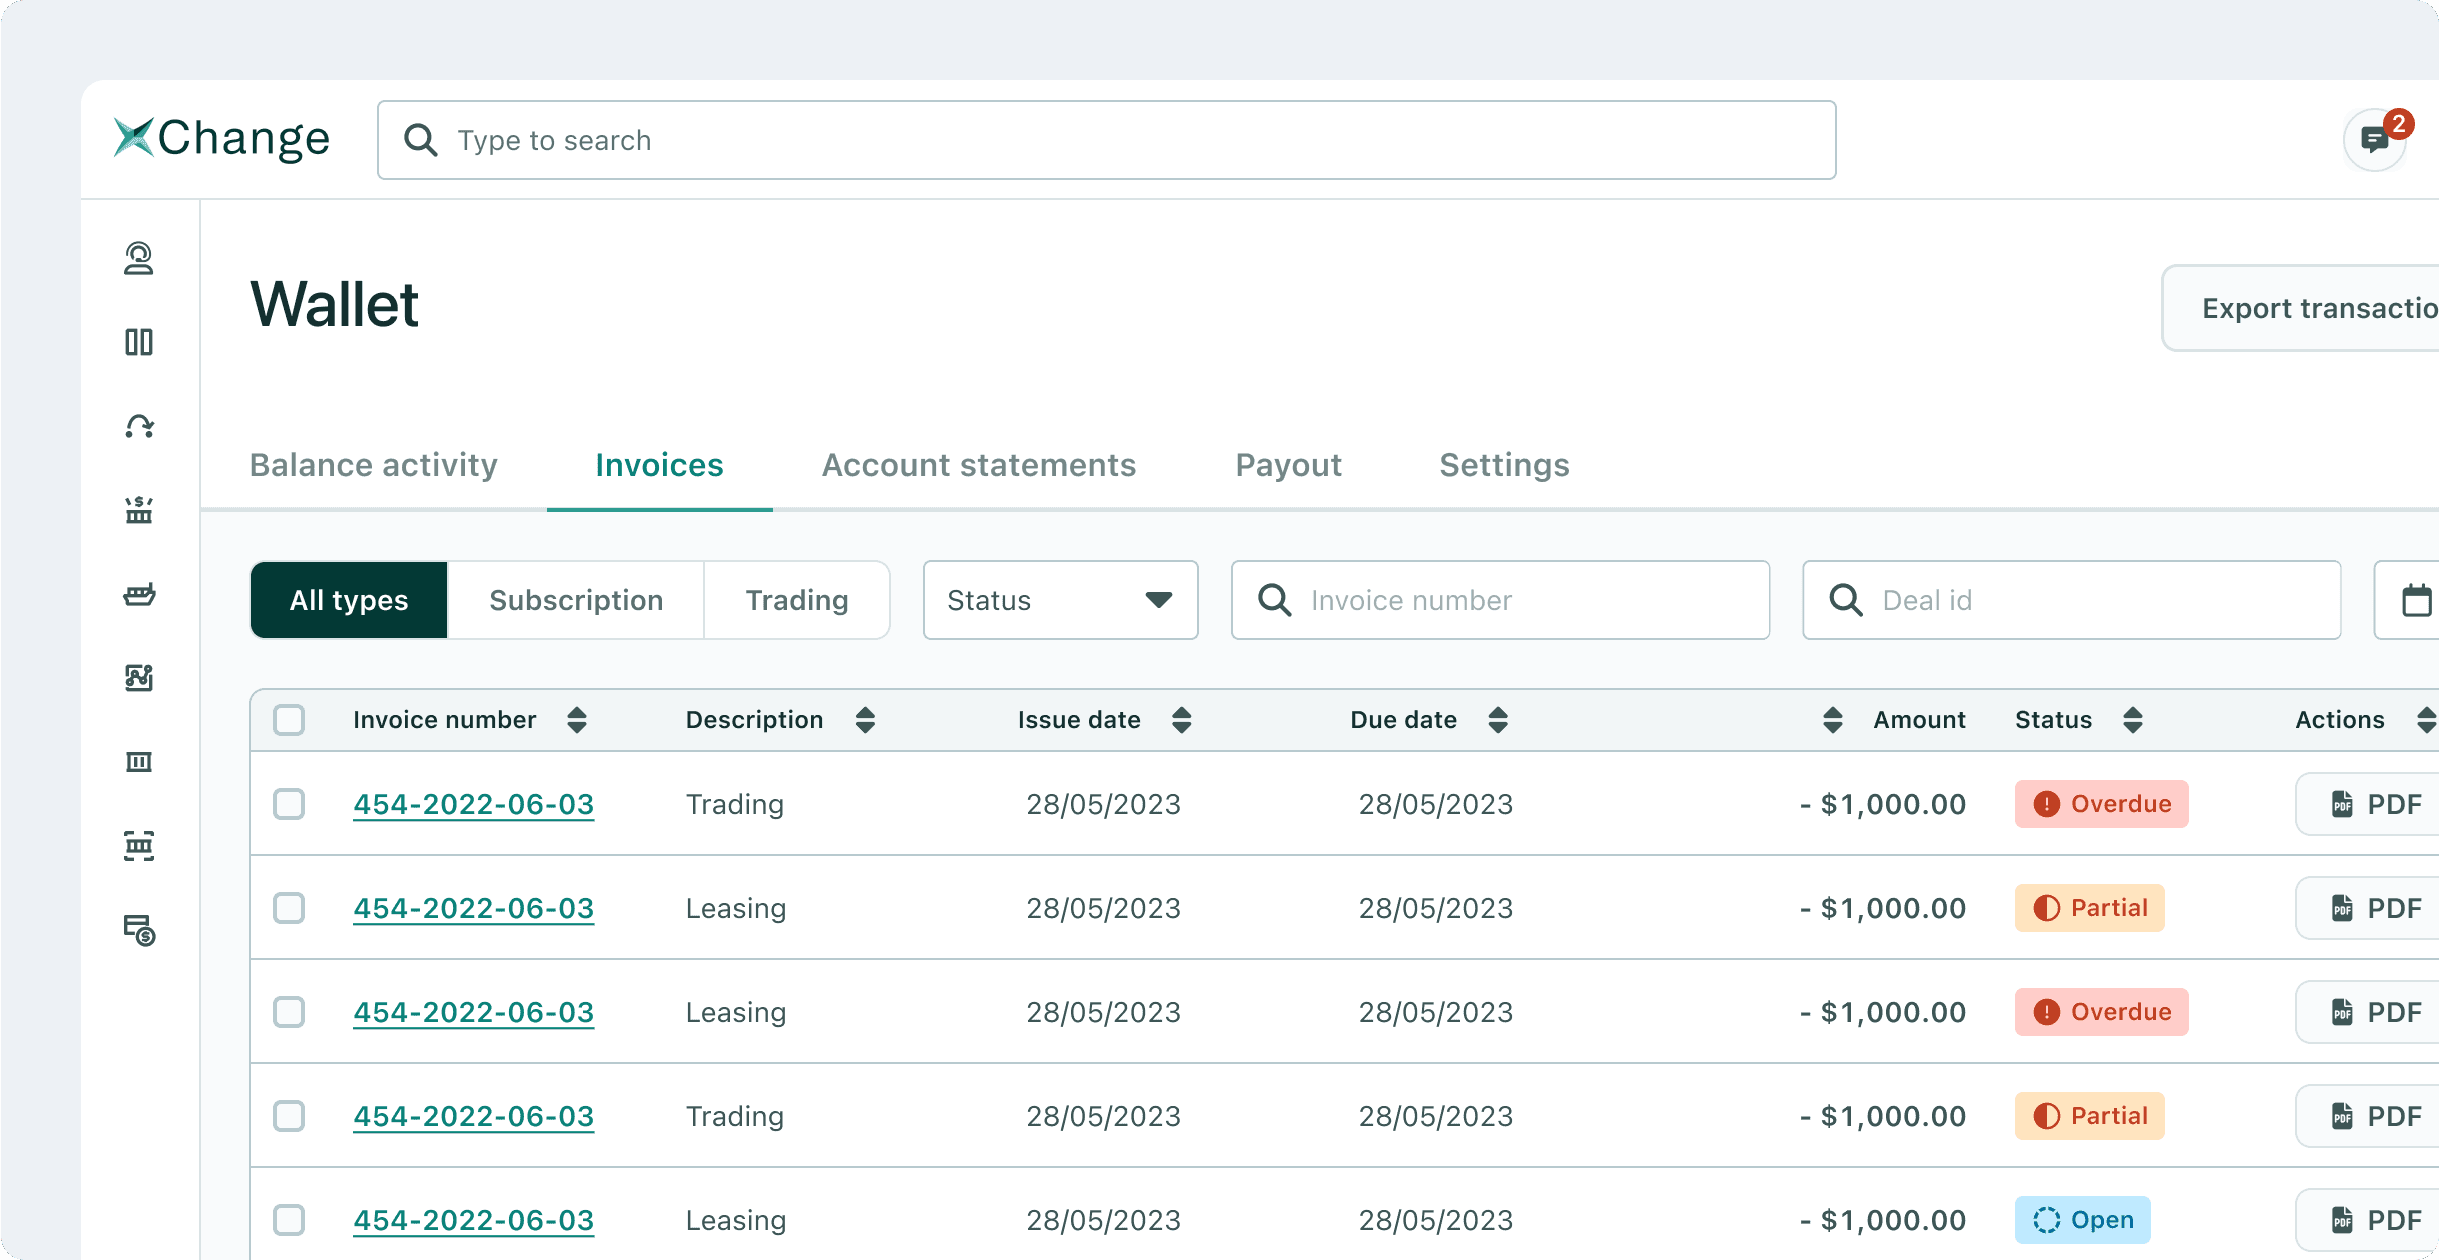Open invoice link in the Trading Overdue row
Viewport: 2439px width, 1260px height.
tap(473, 804)
